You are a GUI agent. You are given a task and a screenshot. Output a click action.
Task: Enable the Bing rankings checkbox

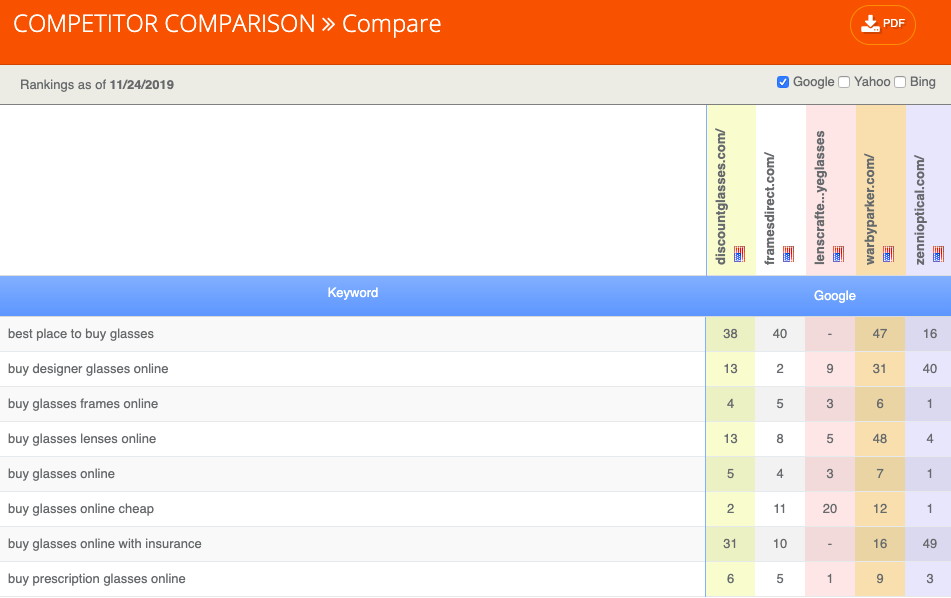click(900, 82)
